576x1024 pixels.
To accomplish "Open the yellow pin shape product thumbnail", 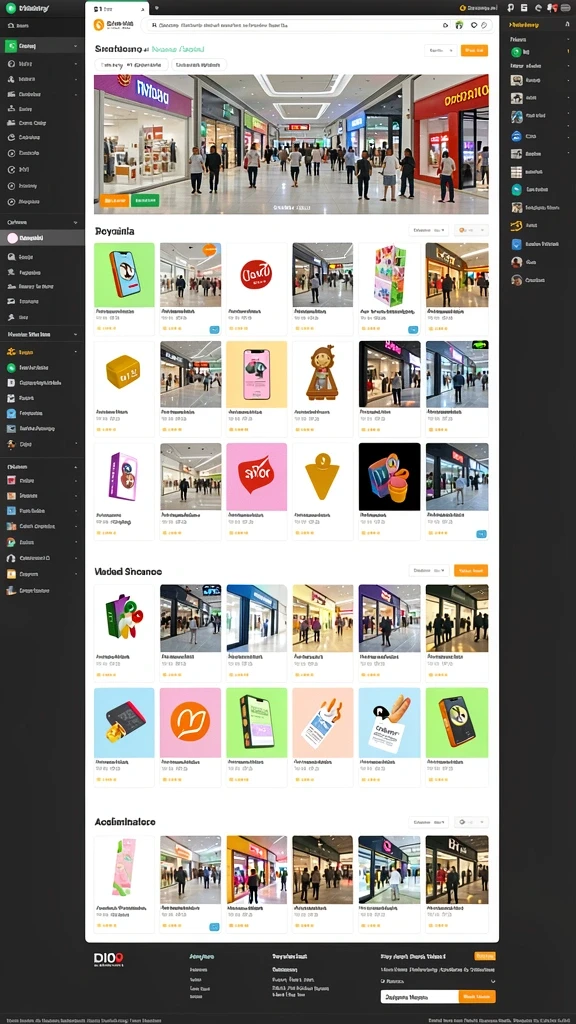I will 323,477.
